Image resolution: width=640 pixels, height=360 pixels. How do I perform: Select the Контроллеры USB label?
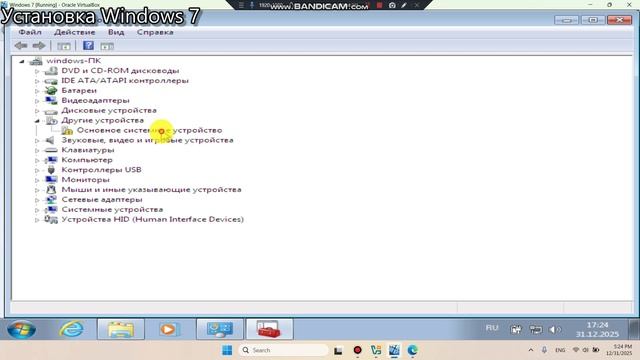(x=101, y=170)
